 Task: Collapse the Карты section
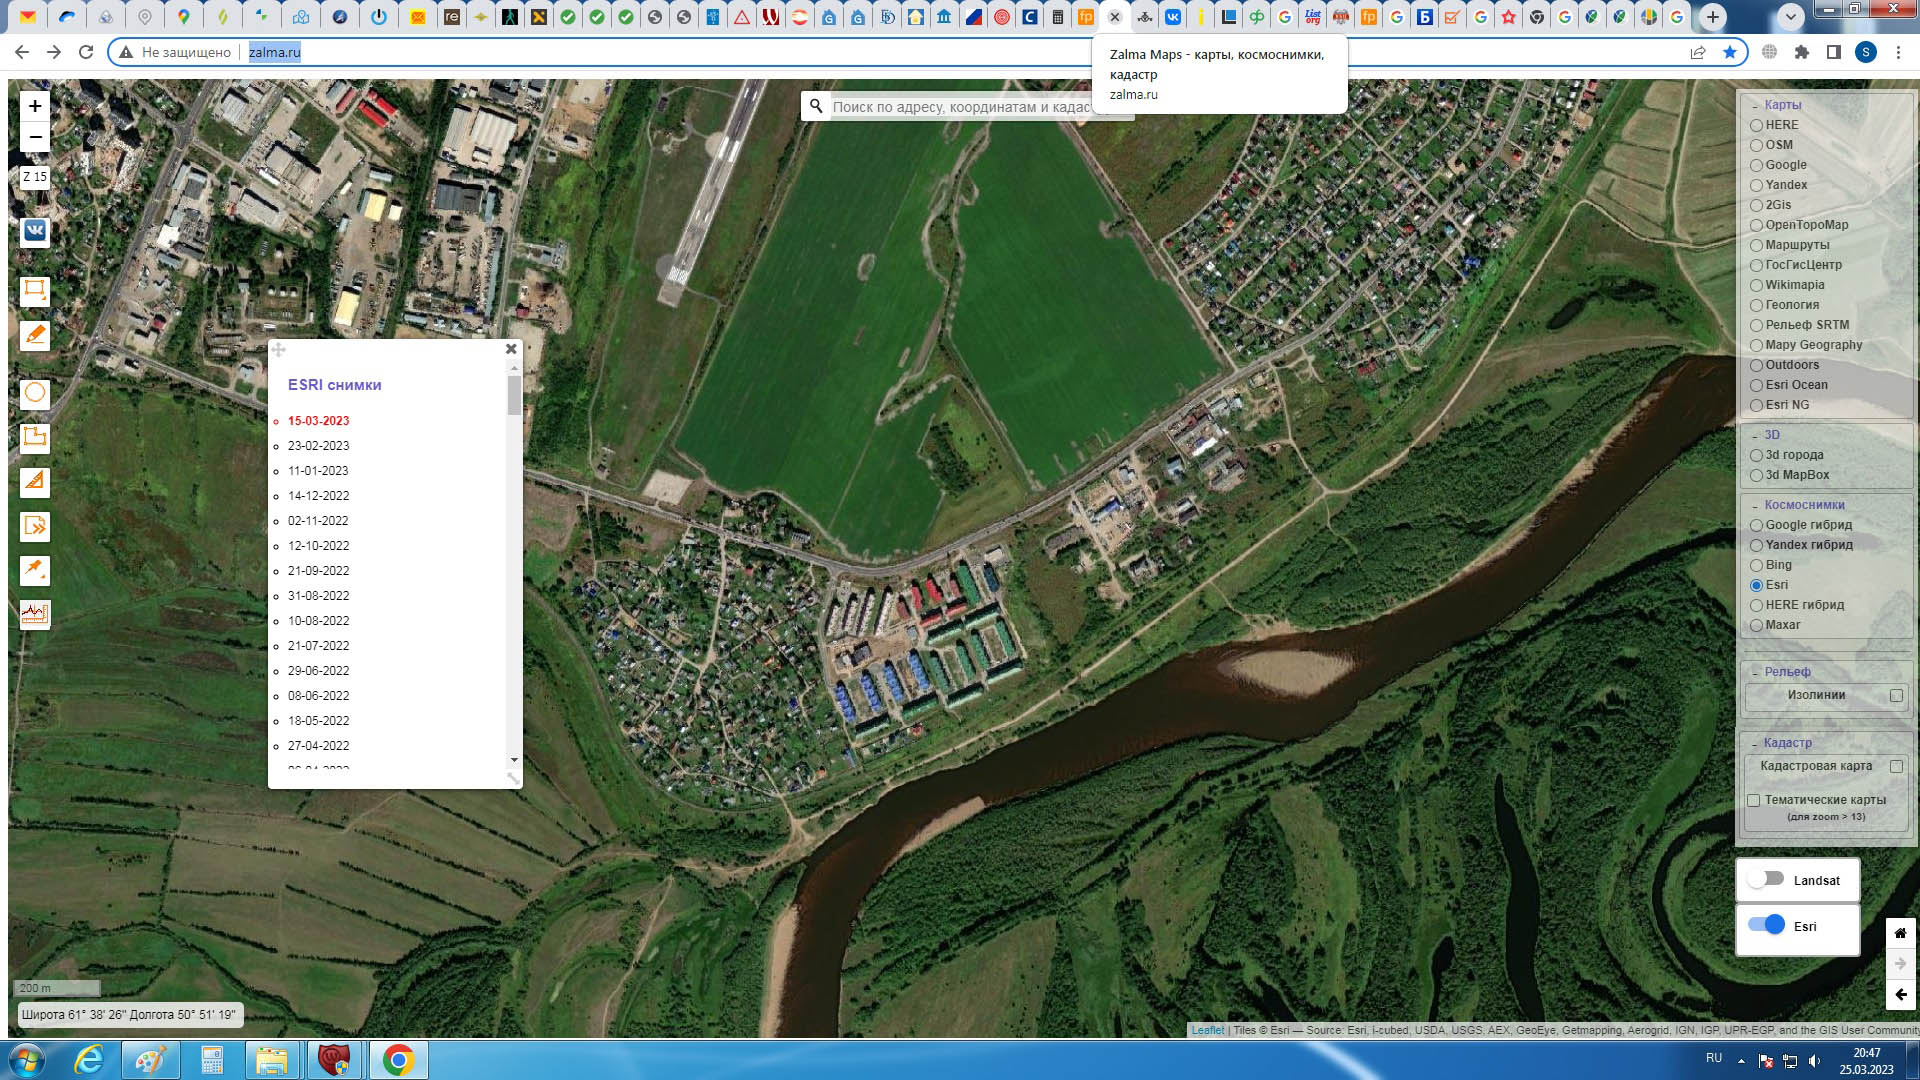1755,105
